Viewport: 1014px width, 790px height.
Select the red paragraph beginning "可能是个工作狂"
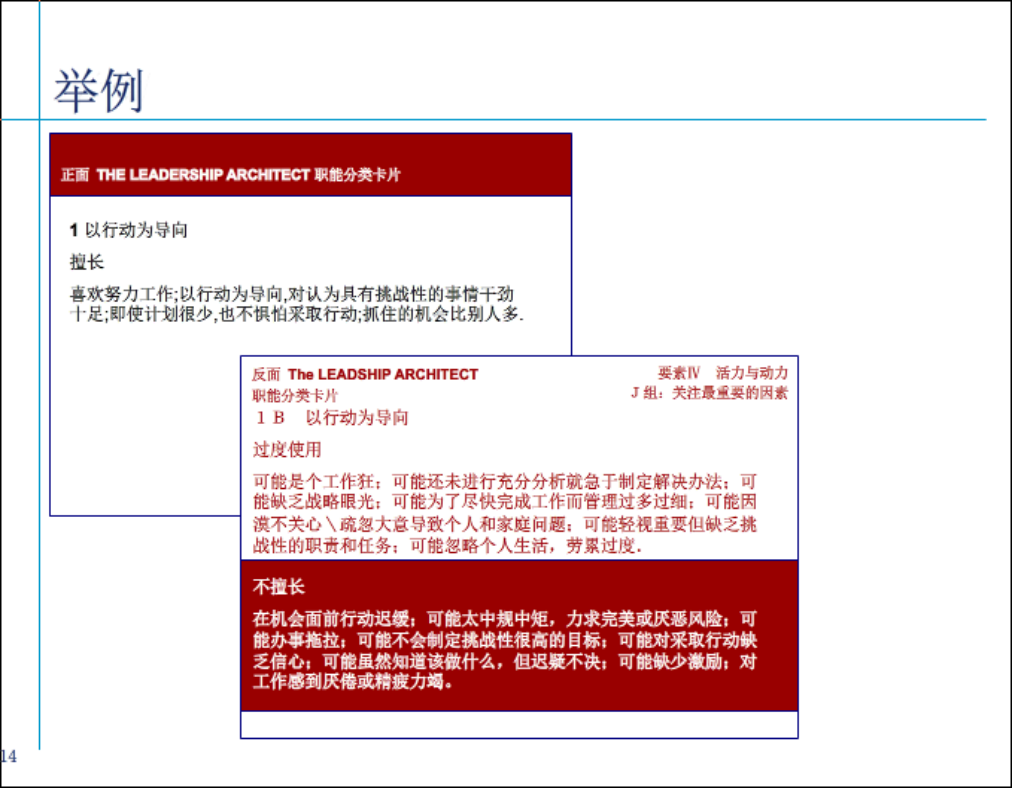505,514
